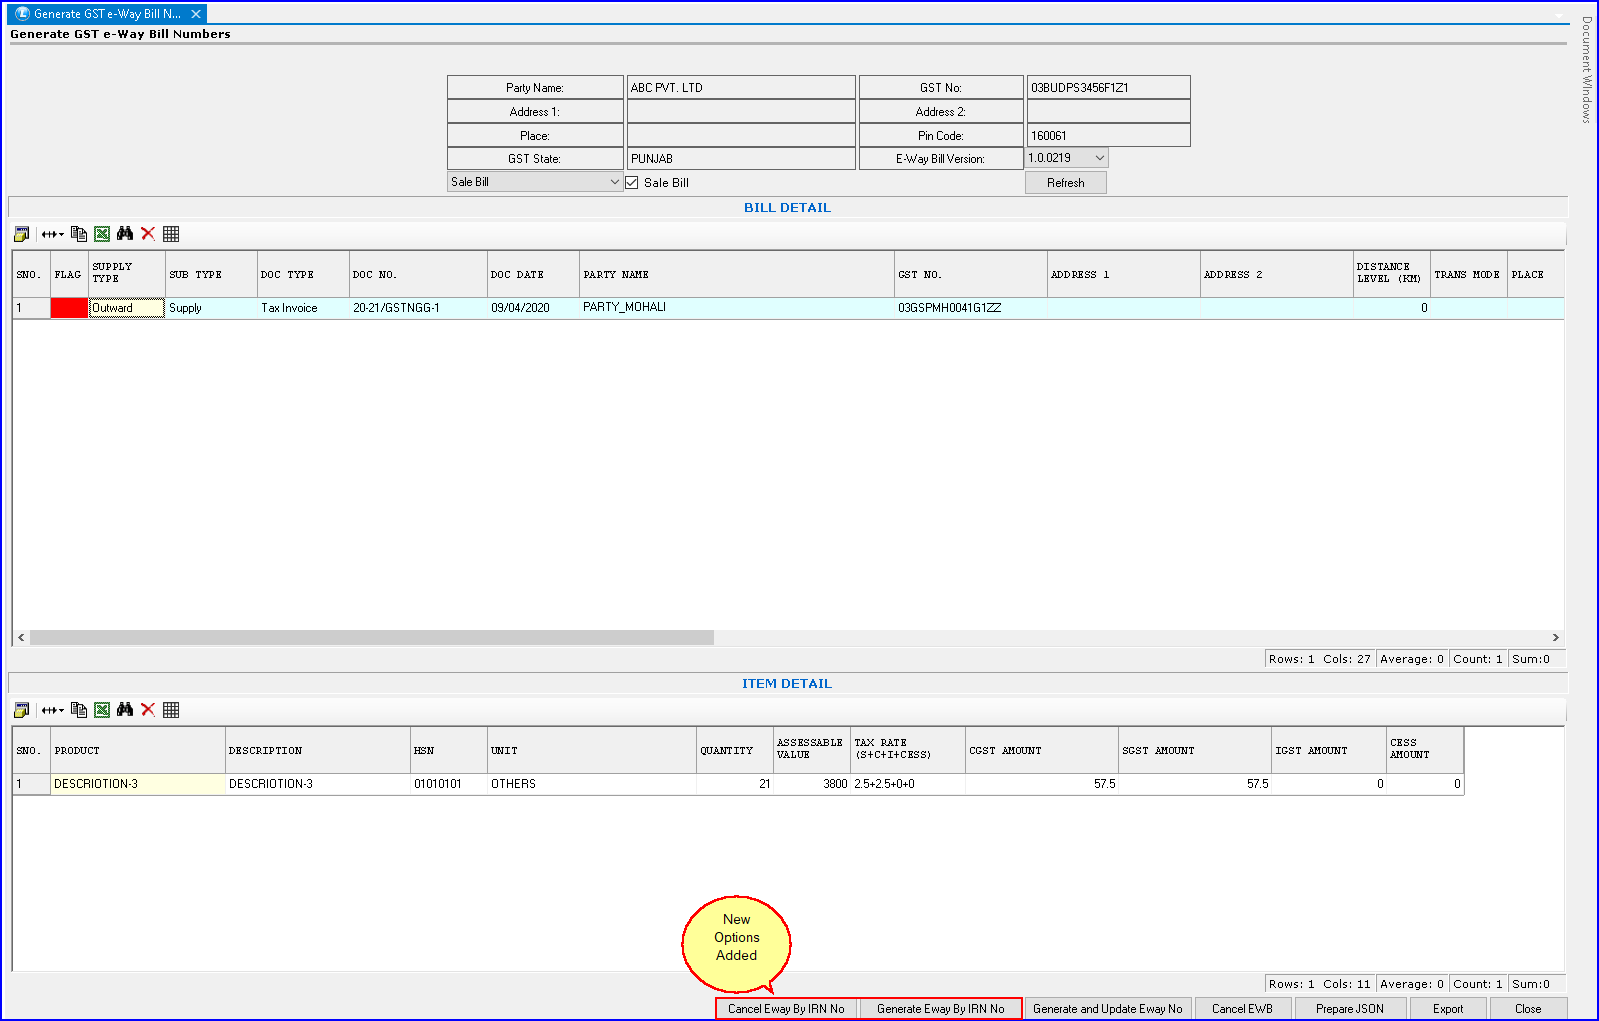This screenshot has width=1599, height=1021.
Task: Export the Item Detail grid to Excel
Action: (102, 710)
